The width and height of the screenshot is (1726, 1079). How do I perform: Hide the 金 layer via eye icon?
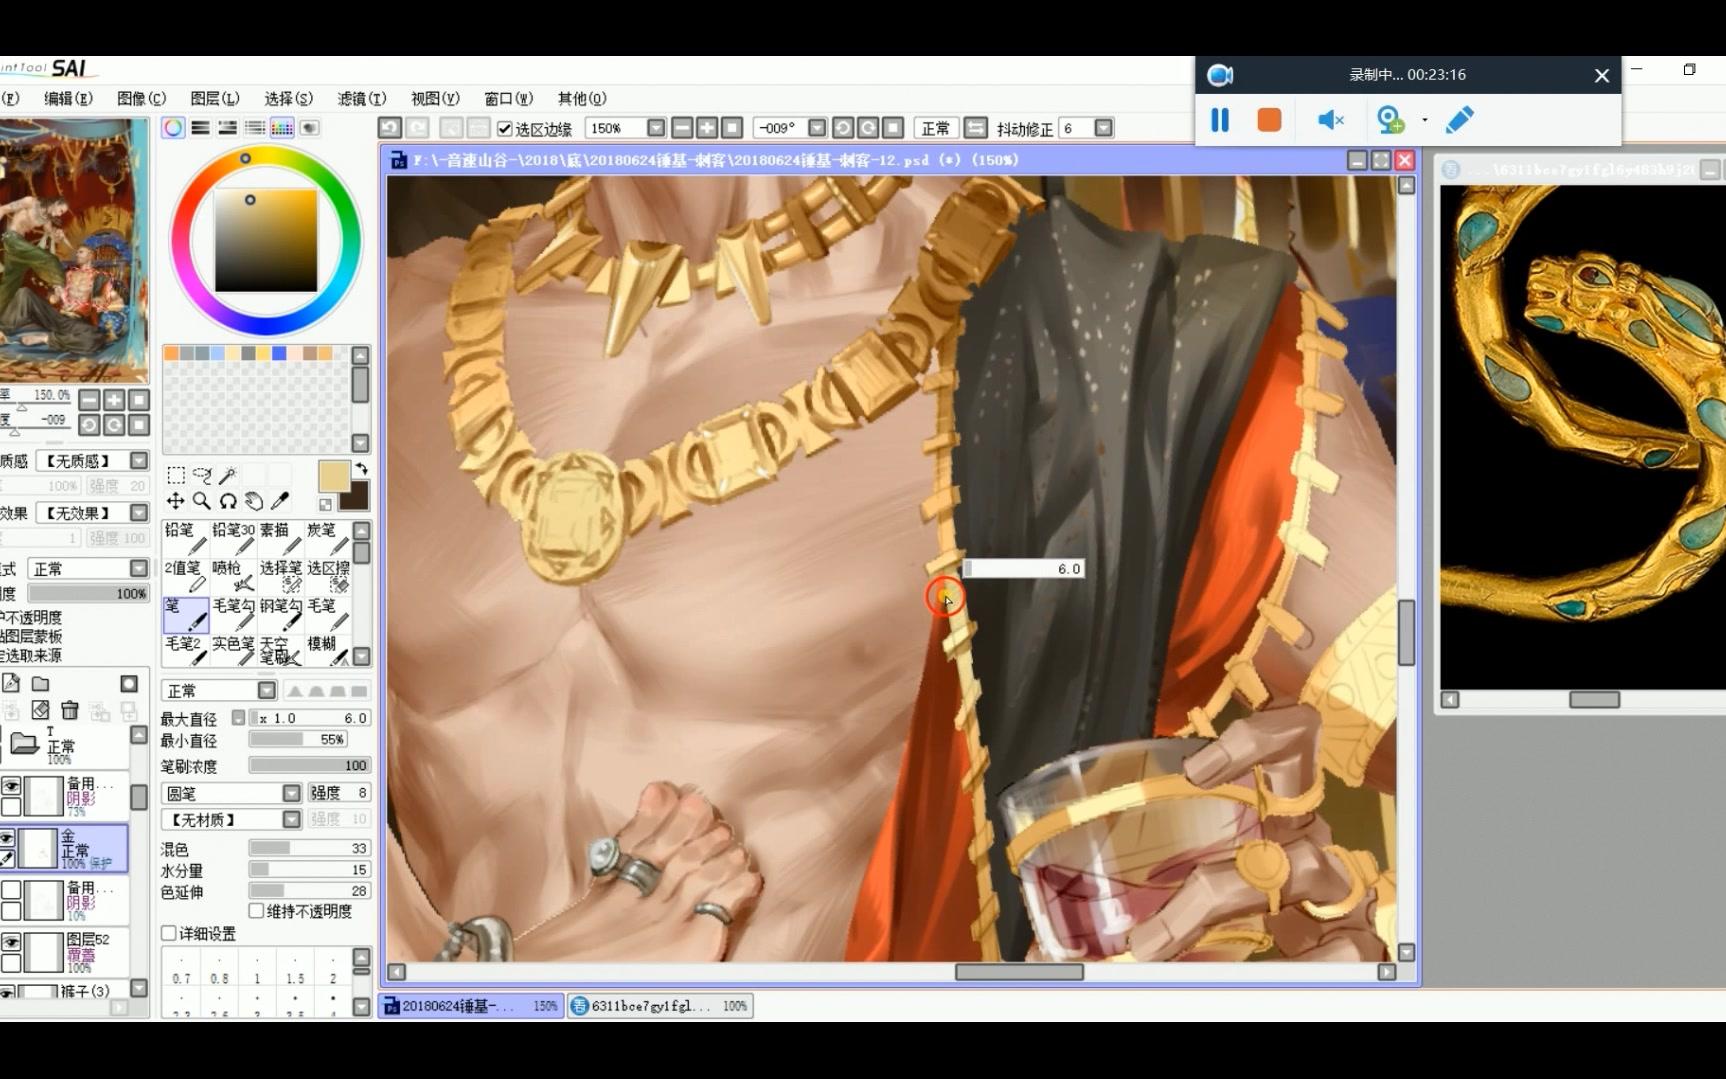[x=7, y=838]
